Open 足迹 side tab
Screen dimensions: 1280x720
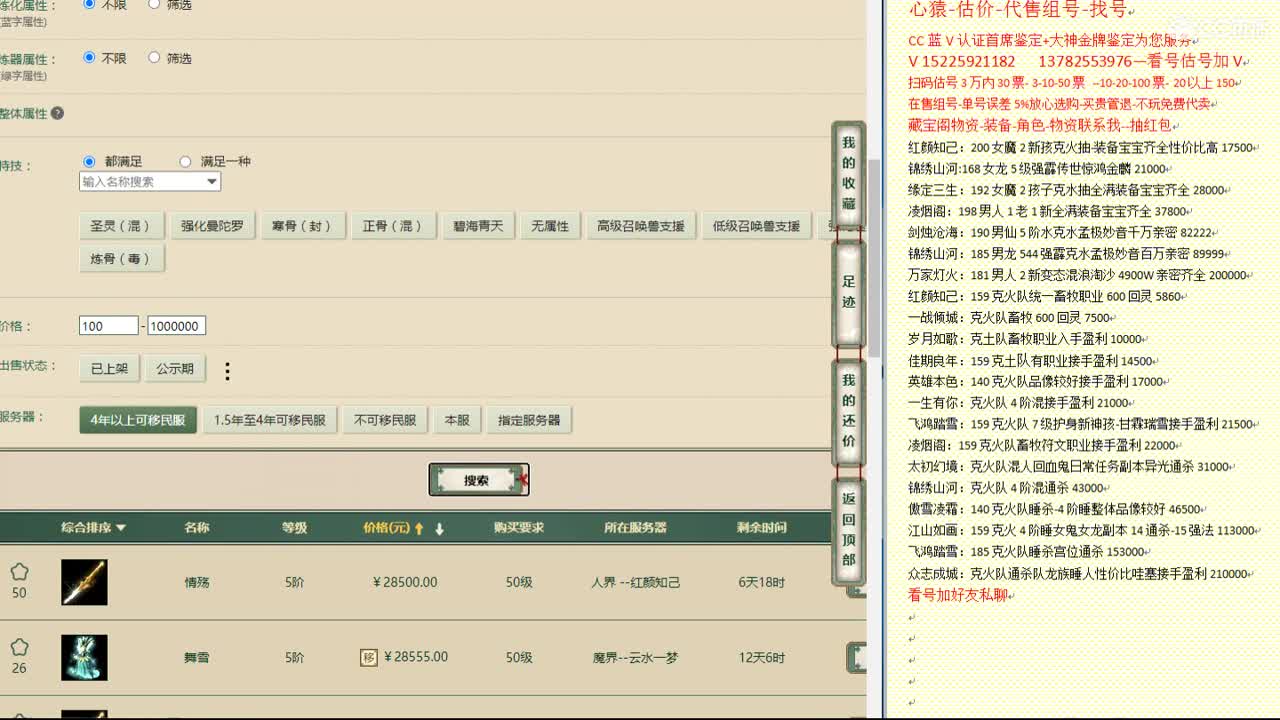[x=848, y=292]
